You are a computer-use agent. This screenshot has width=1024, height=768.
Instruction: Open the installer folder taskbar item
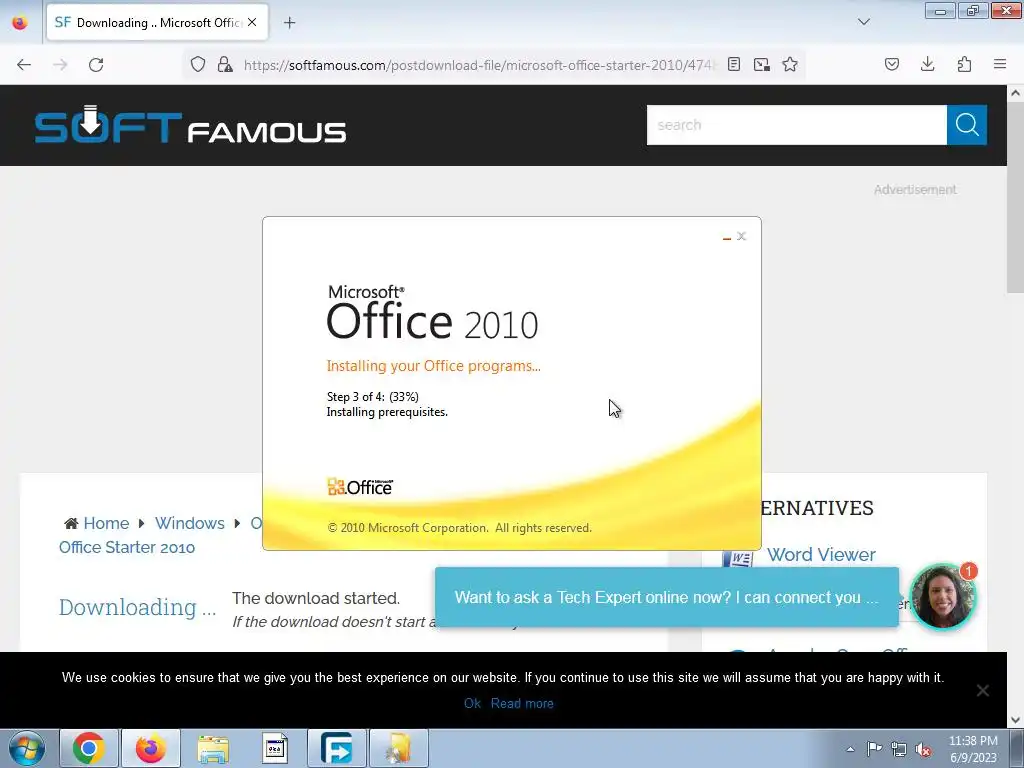[399, 748]
